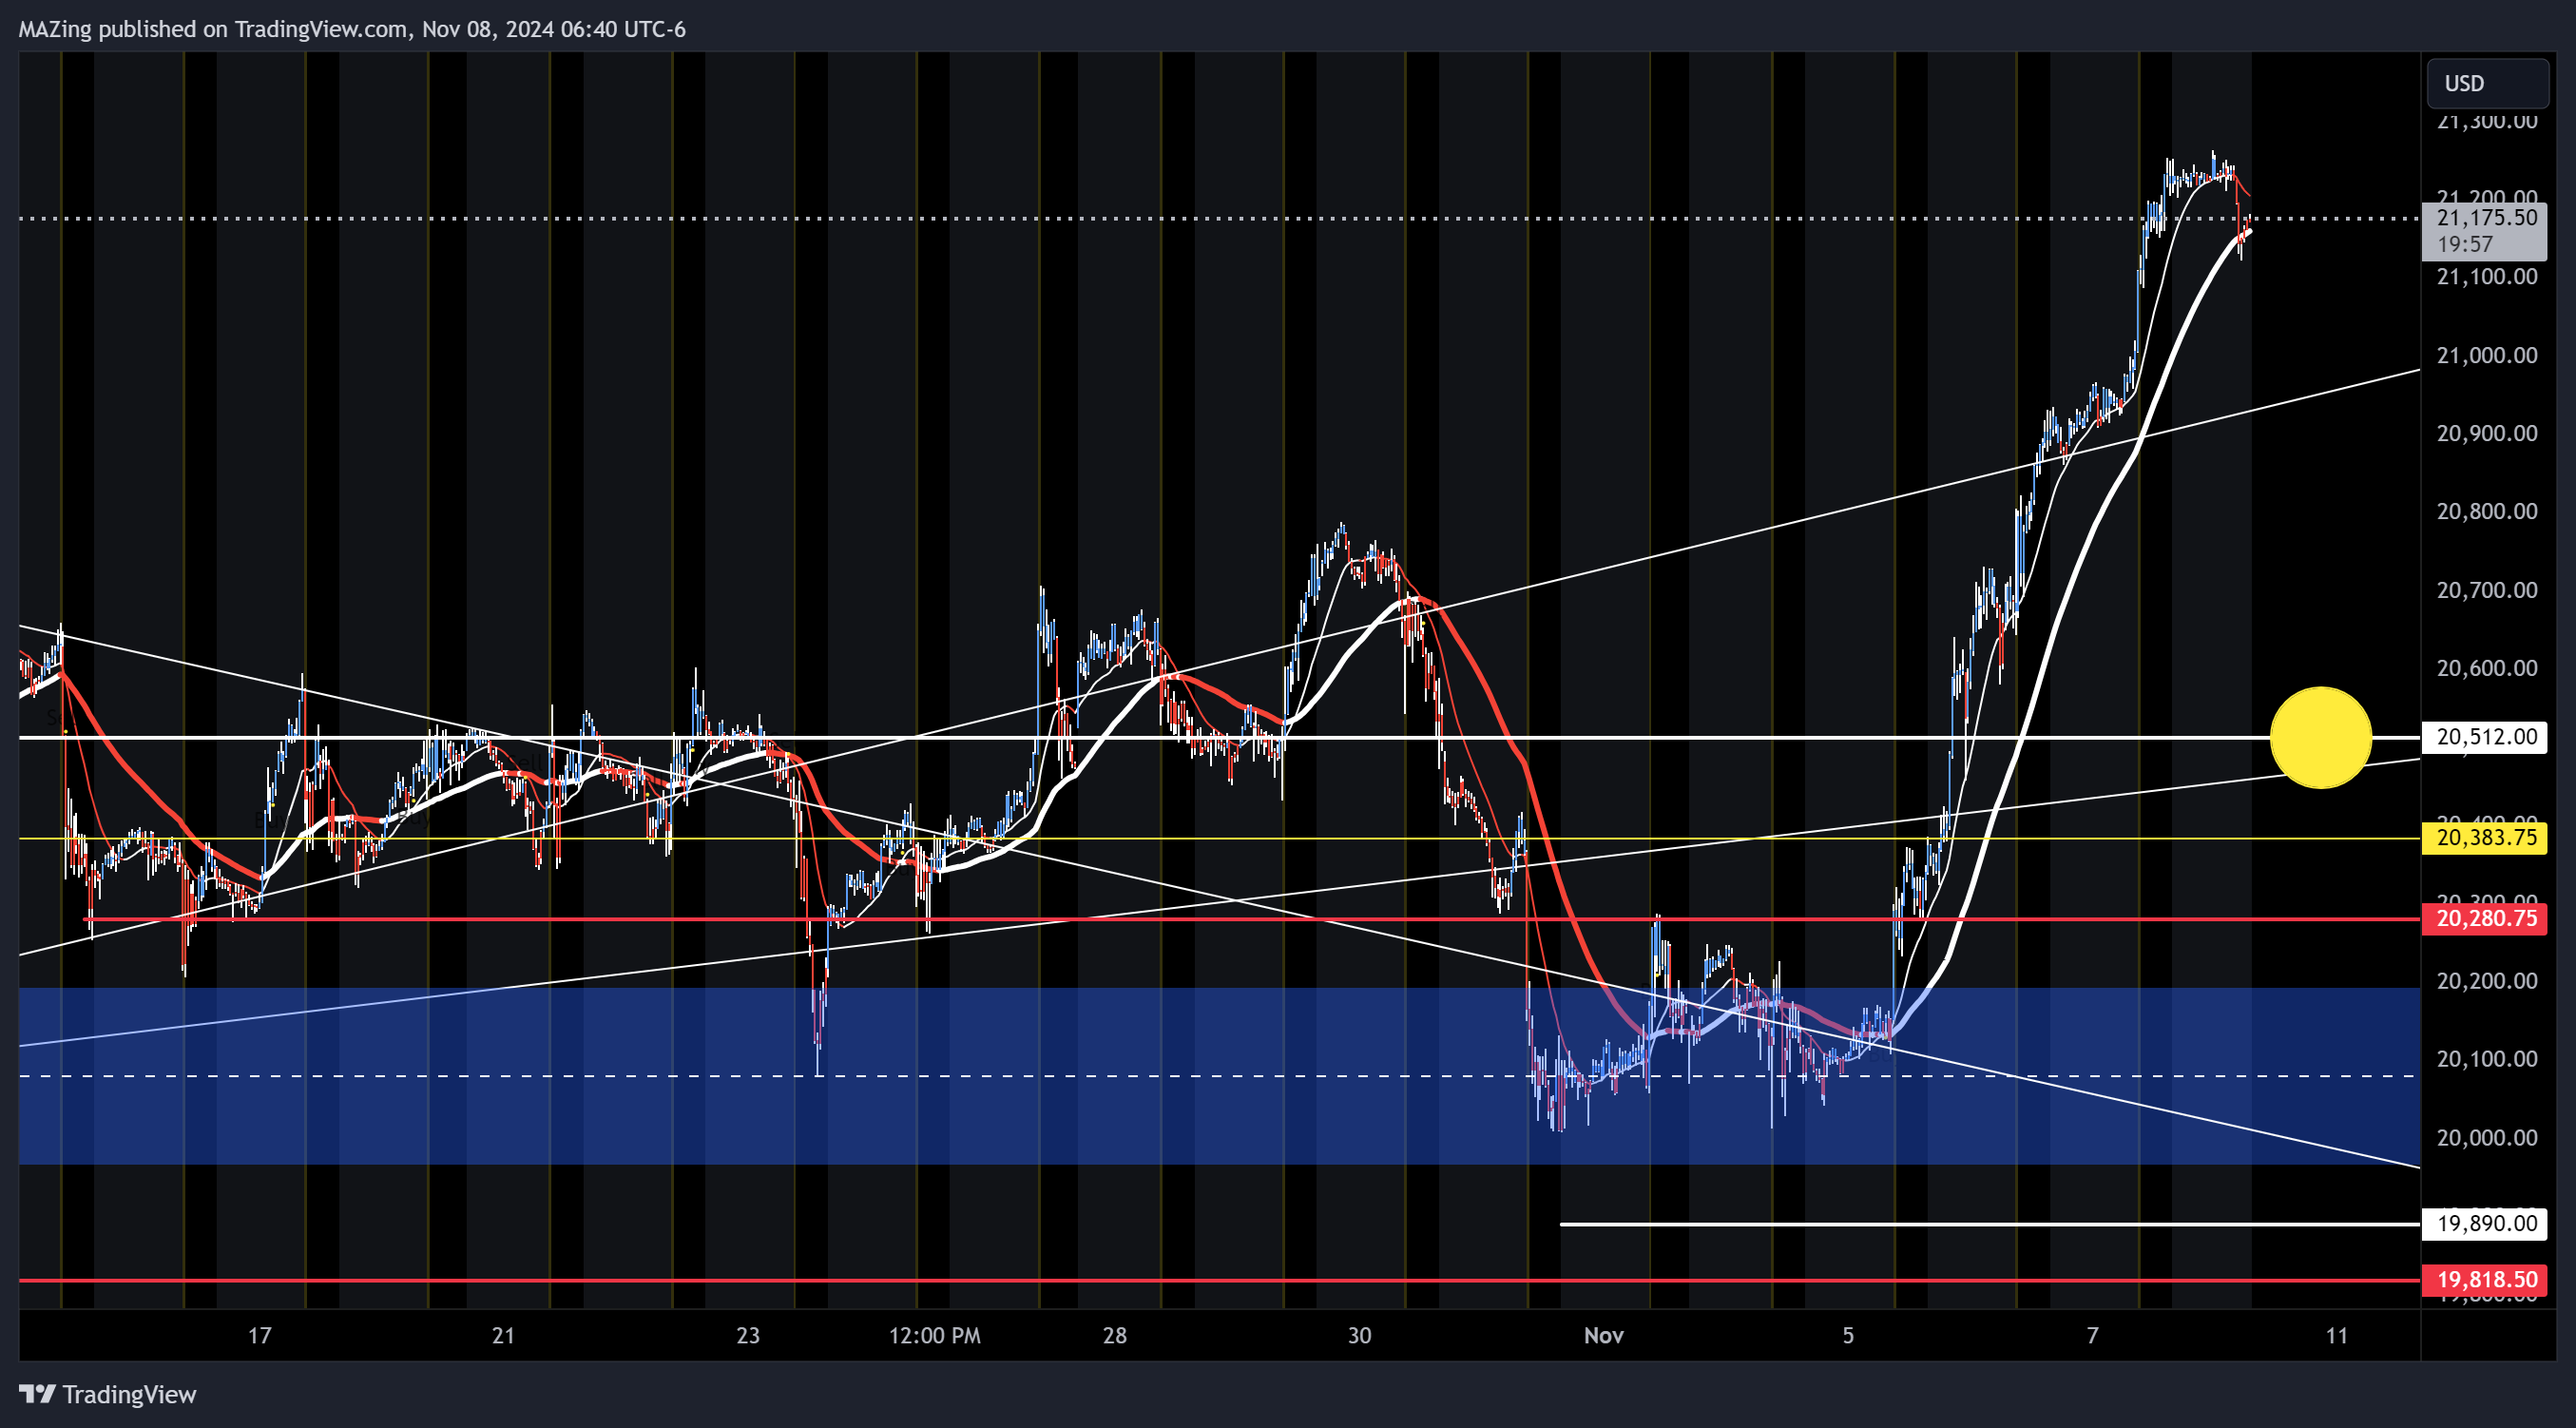Click the date label 17 on time axis

pos(259,1336)
